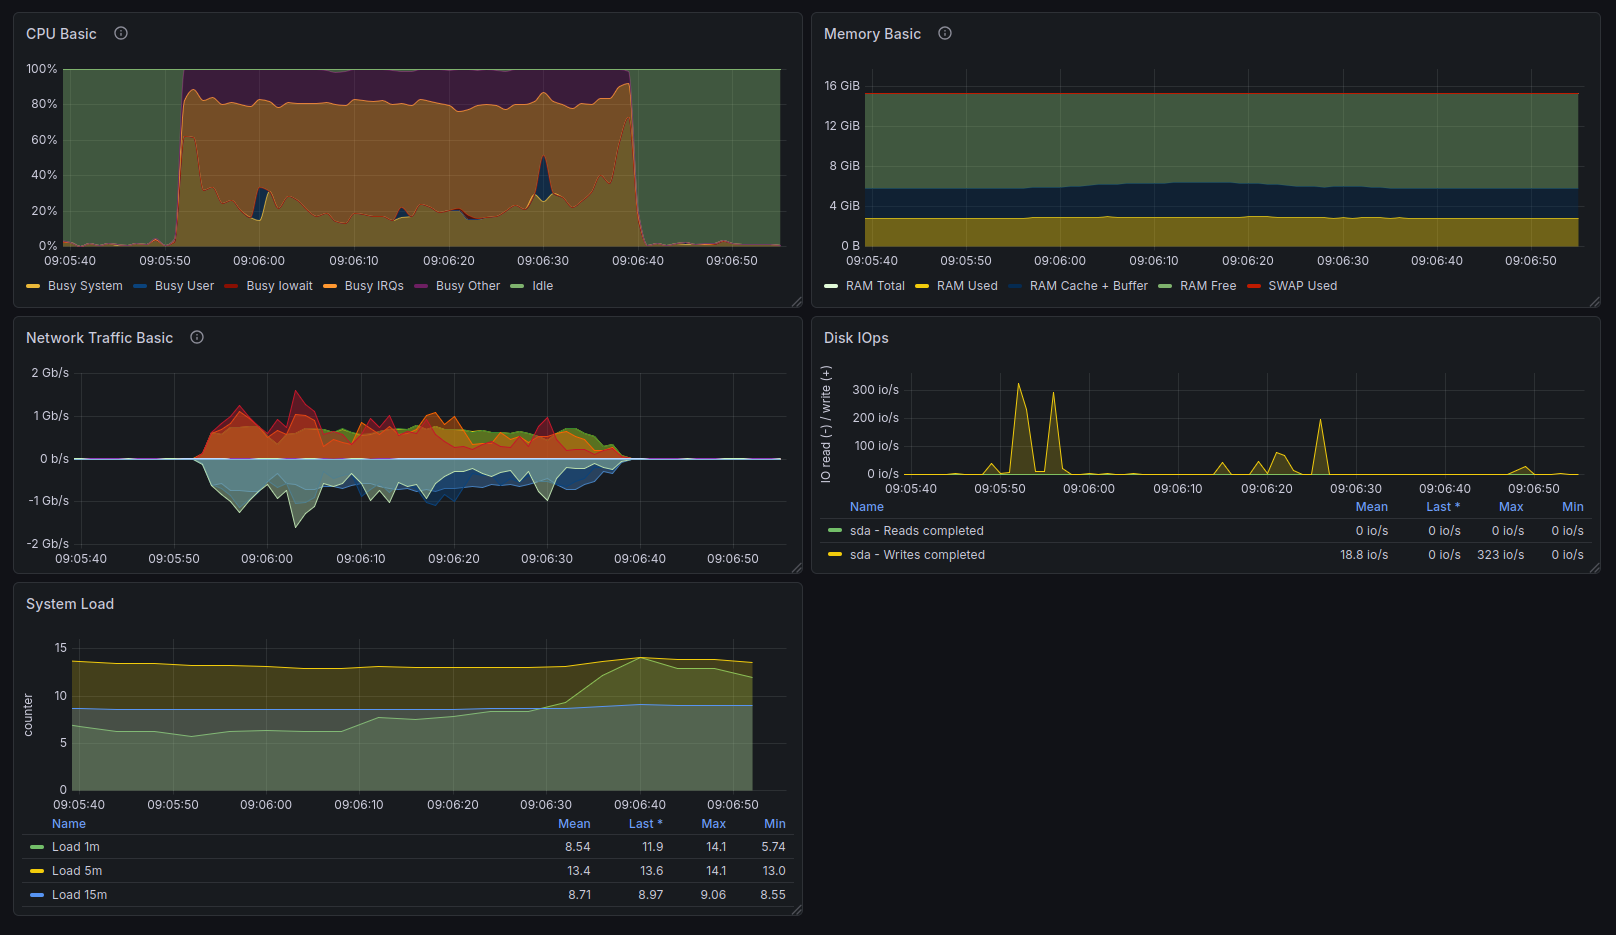Image resolution: width=1616 pixels, height=935 pixels.
Task: Sort Disk IOps legend by Mean
Action: click(x=1371, y=507)
